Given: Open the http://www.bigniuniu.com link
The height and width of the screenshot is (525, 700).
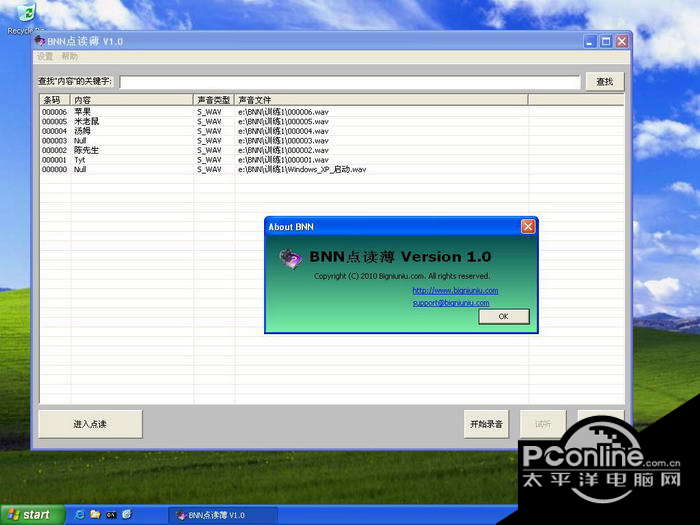Looking at the screenshot, I should click(x=455, y=290).
